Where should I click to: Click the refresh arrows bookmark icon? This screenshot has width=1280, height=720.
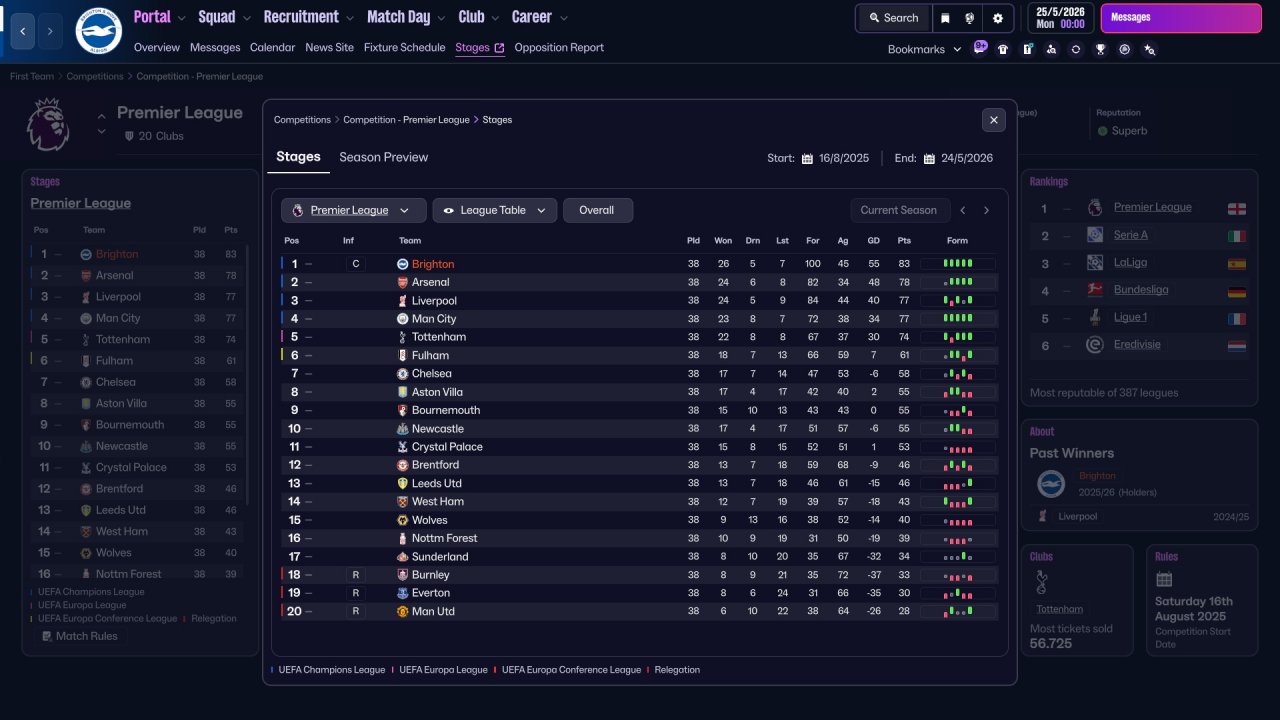tap(1076, 49)
